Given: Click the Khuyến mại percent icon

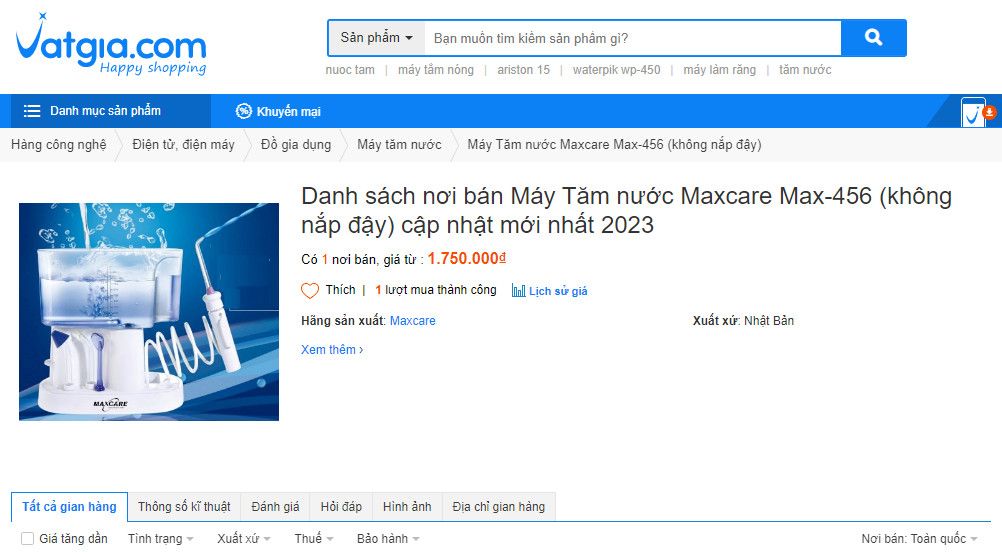Looking at the screenshot, I should click(243, 111).
